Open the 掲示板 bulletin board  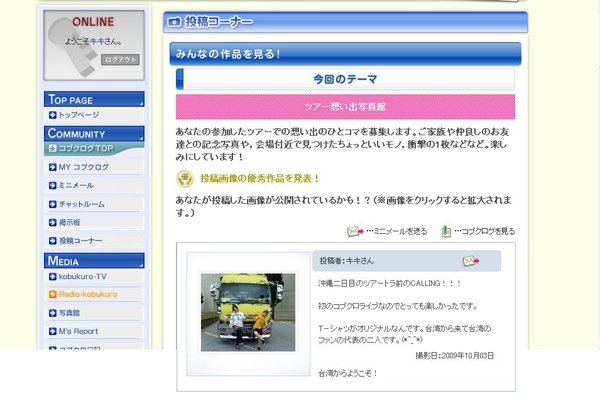coord(69,223)
